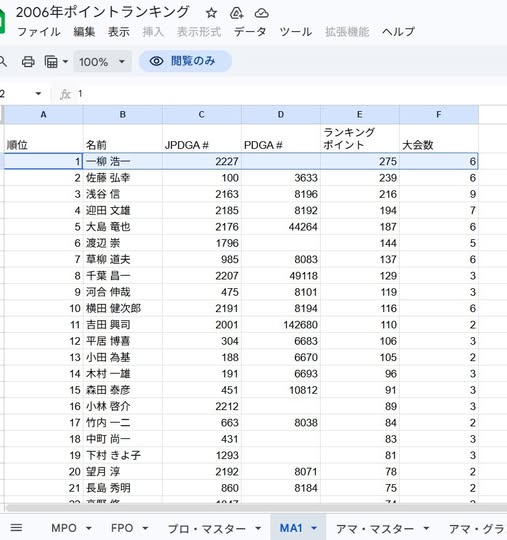This screenshot has width=507, height=540.
Task: Select the name cell 森田 泰彦
Action: pos(123,390)
